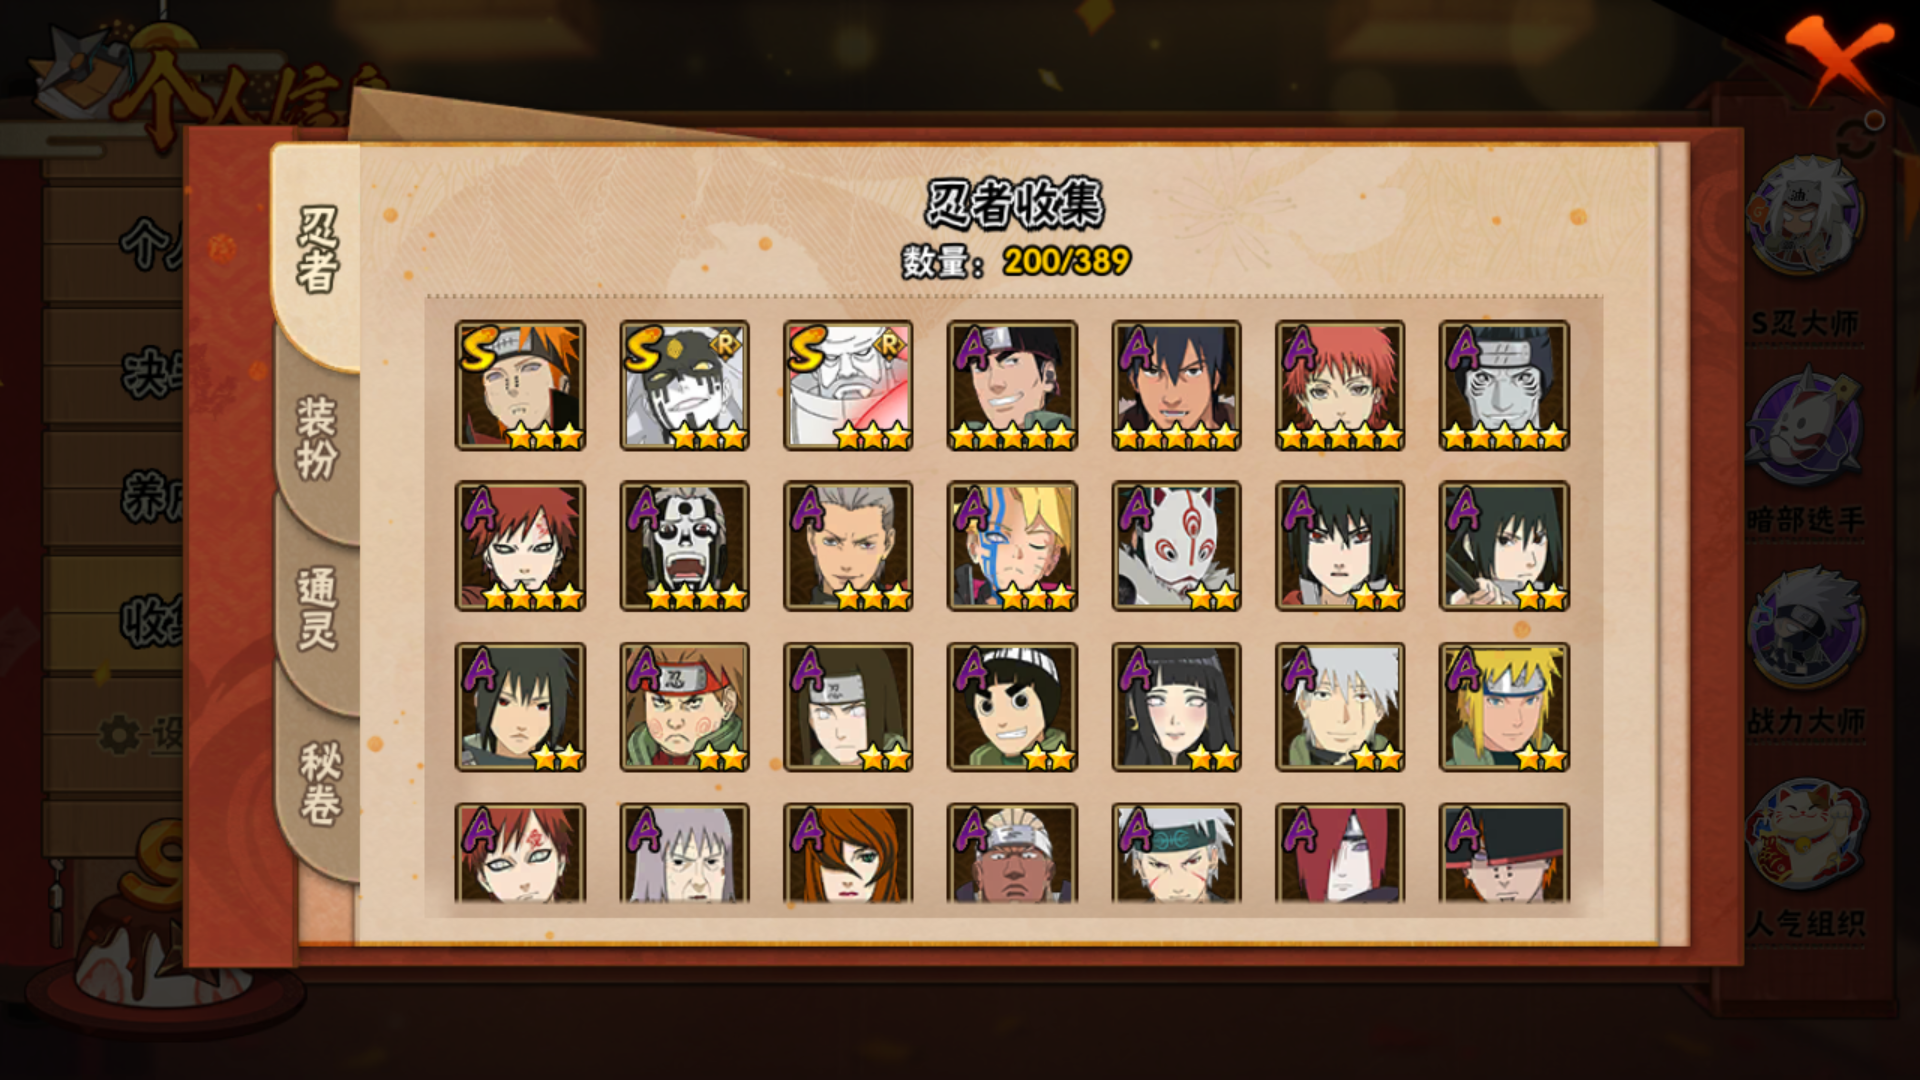Select the S忍大师 Jiraiya badge icon

pos(1806,216)
